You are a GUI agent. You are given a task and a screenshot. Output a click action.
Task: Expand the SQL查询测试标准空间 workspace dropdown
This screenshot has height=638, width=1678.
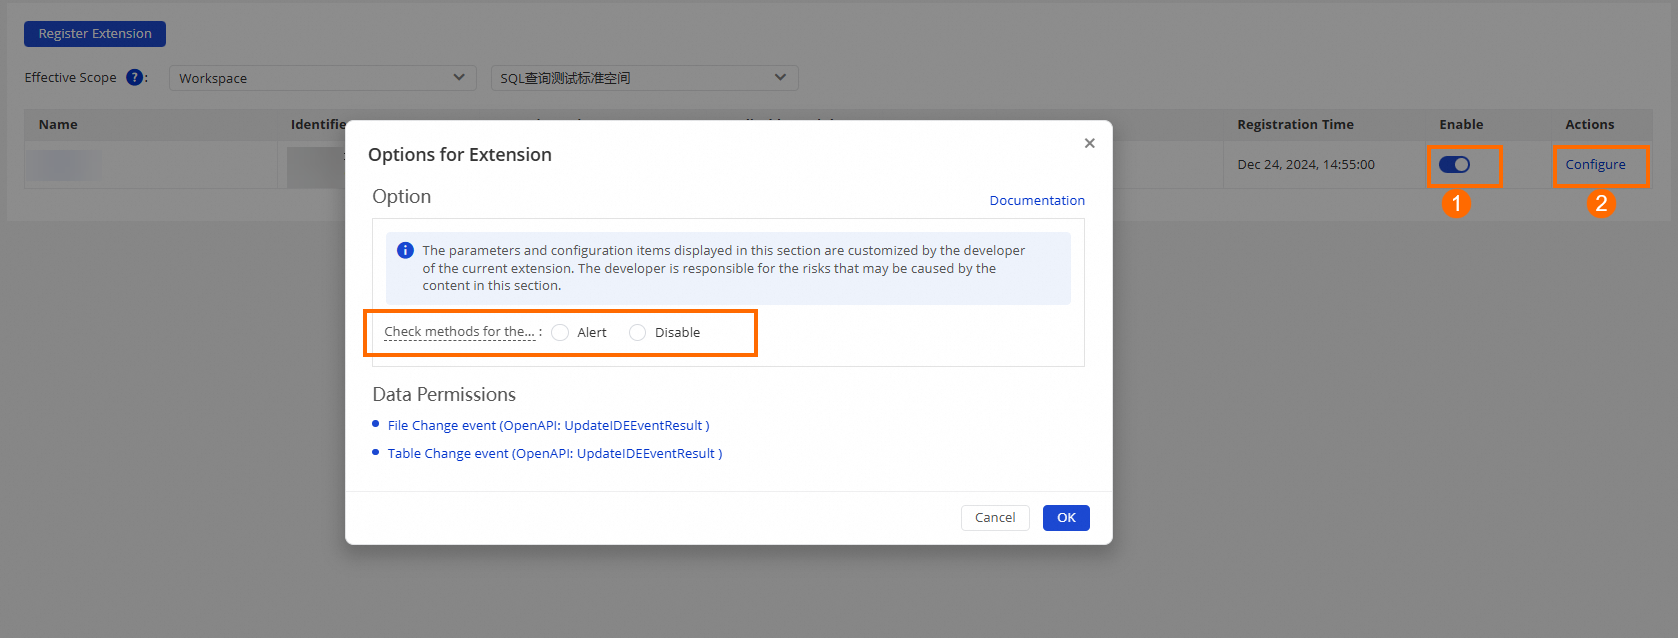[x=644, y=78]
